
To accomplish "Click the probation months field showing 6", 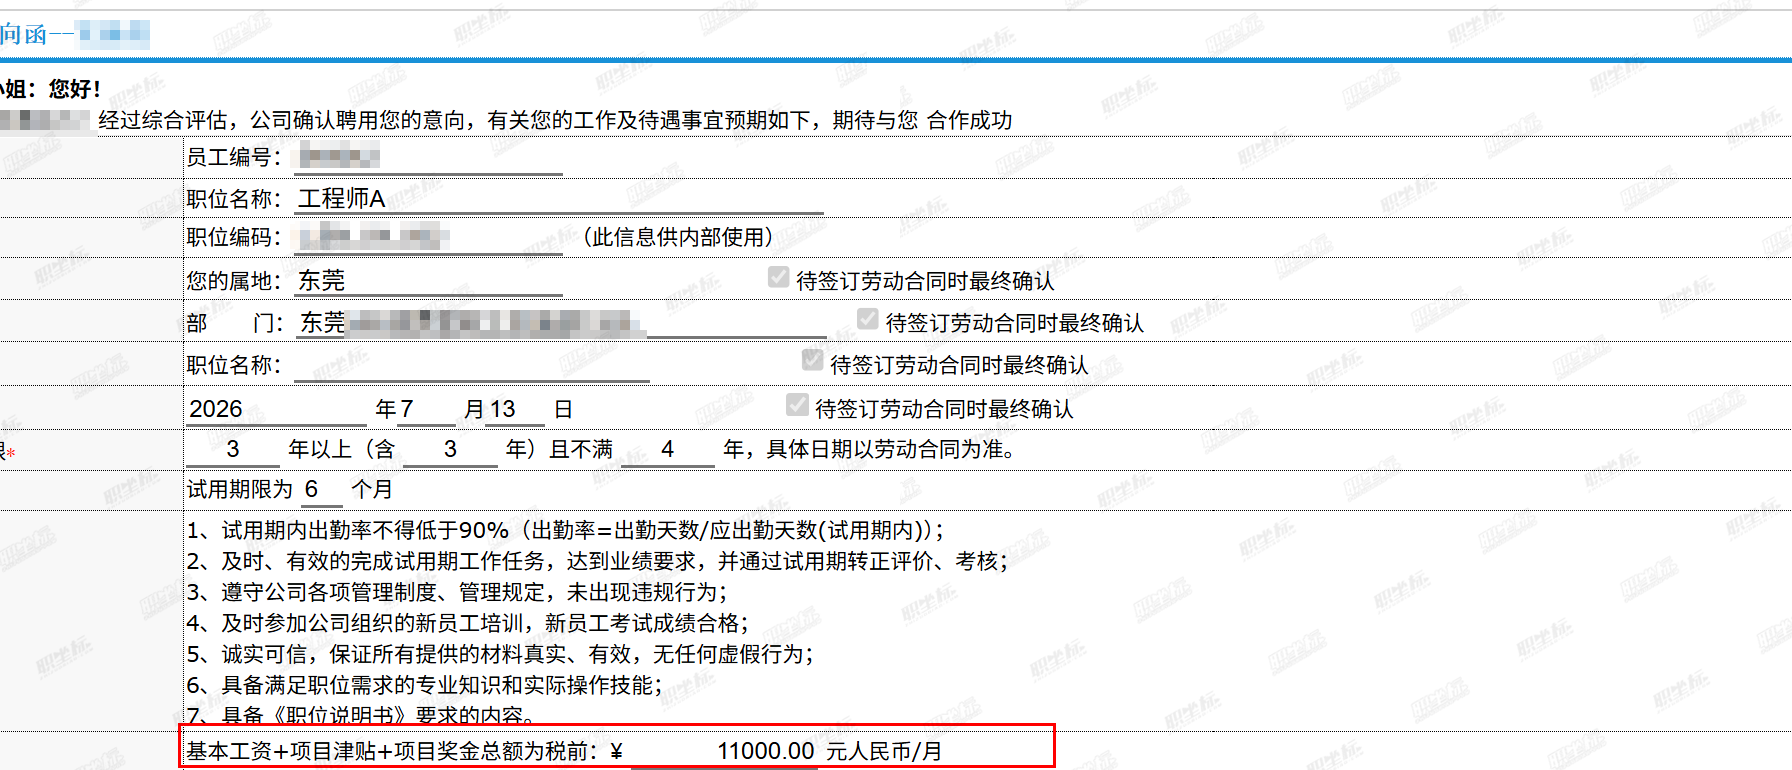I will coord(320,489).
